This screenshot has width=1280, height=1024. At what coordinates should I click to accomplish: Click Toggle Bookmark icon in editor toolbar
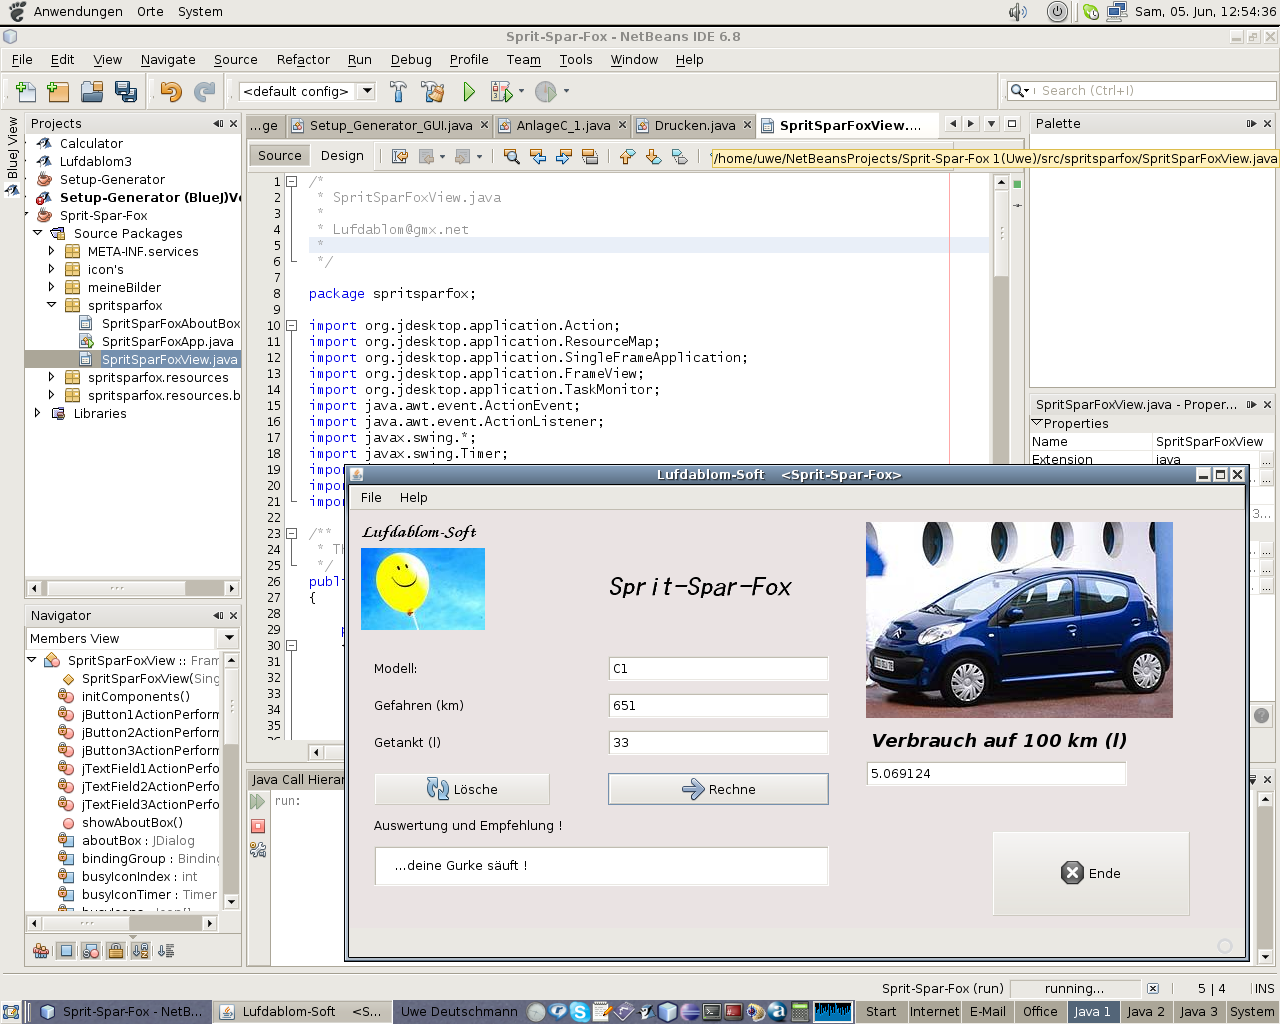point(680,156)
